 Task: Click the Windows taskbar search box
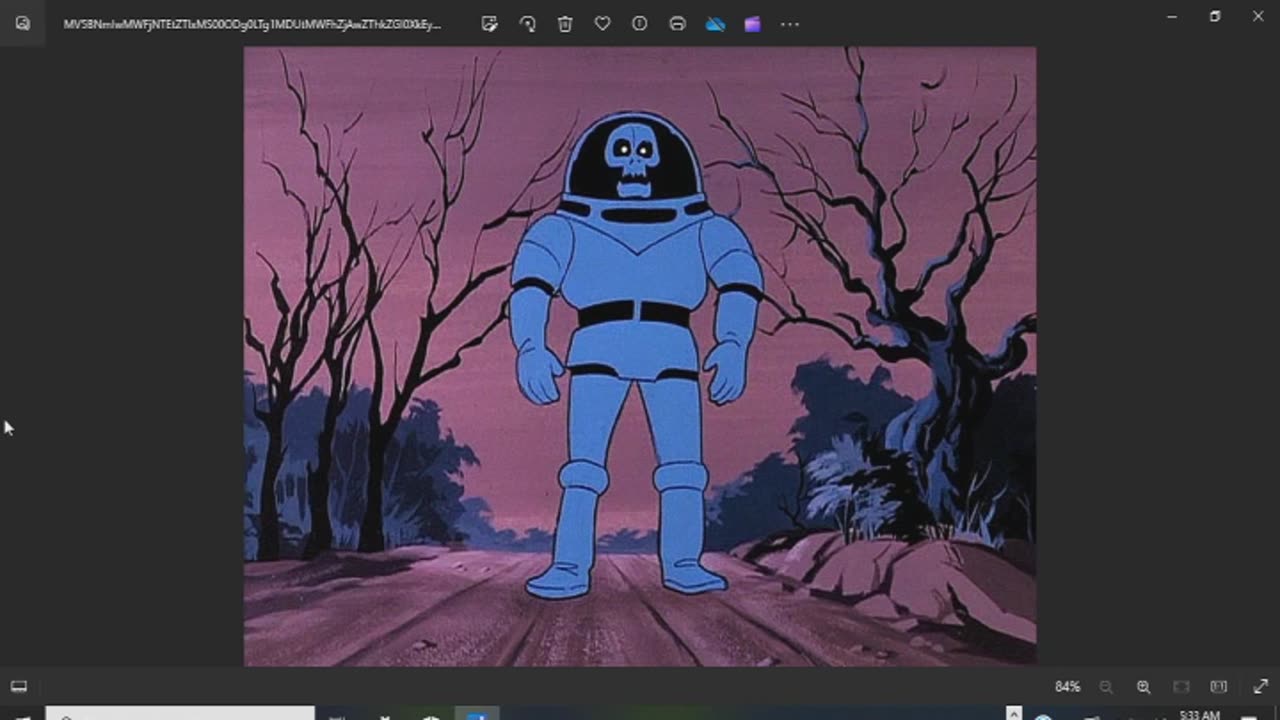[181, 714]
